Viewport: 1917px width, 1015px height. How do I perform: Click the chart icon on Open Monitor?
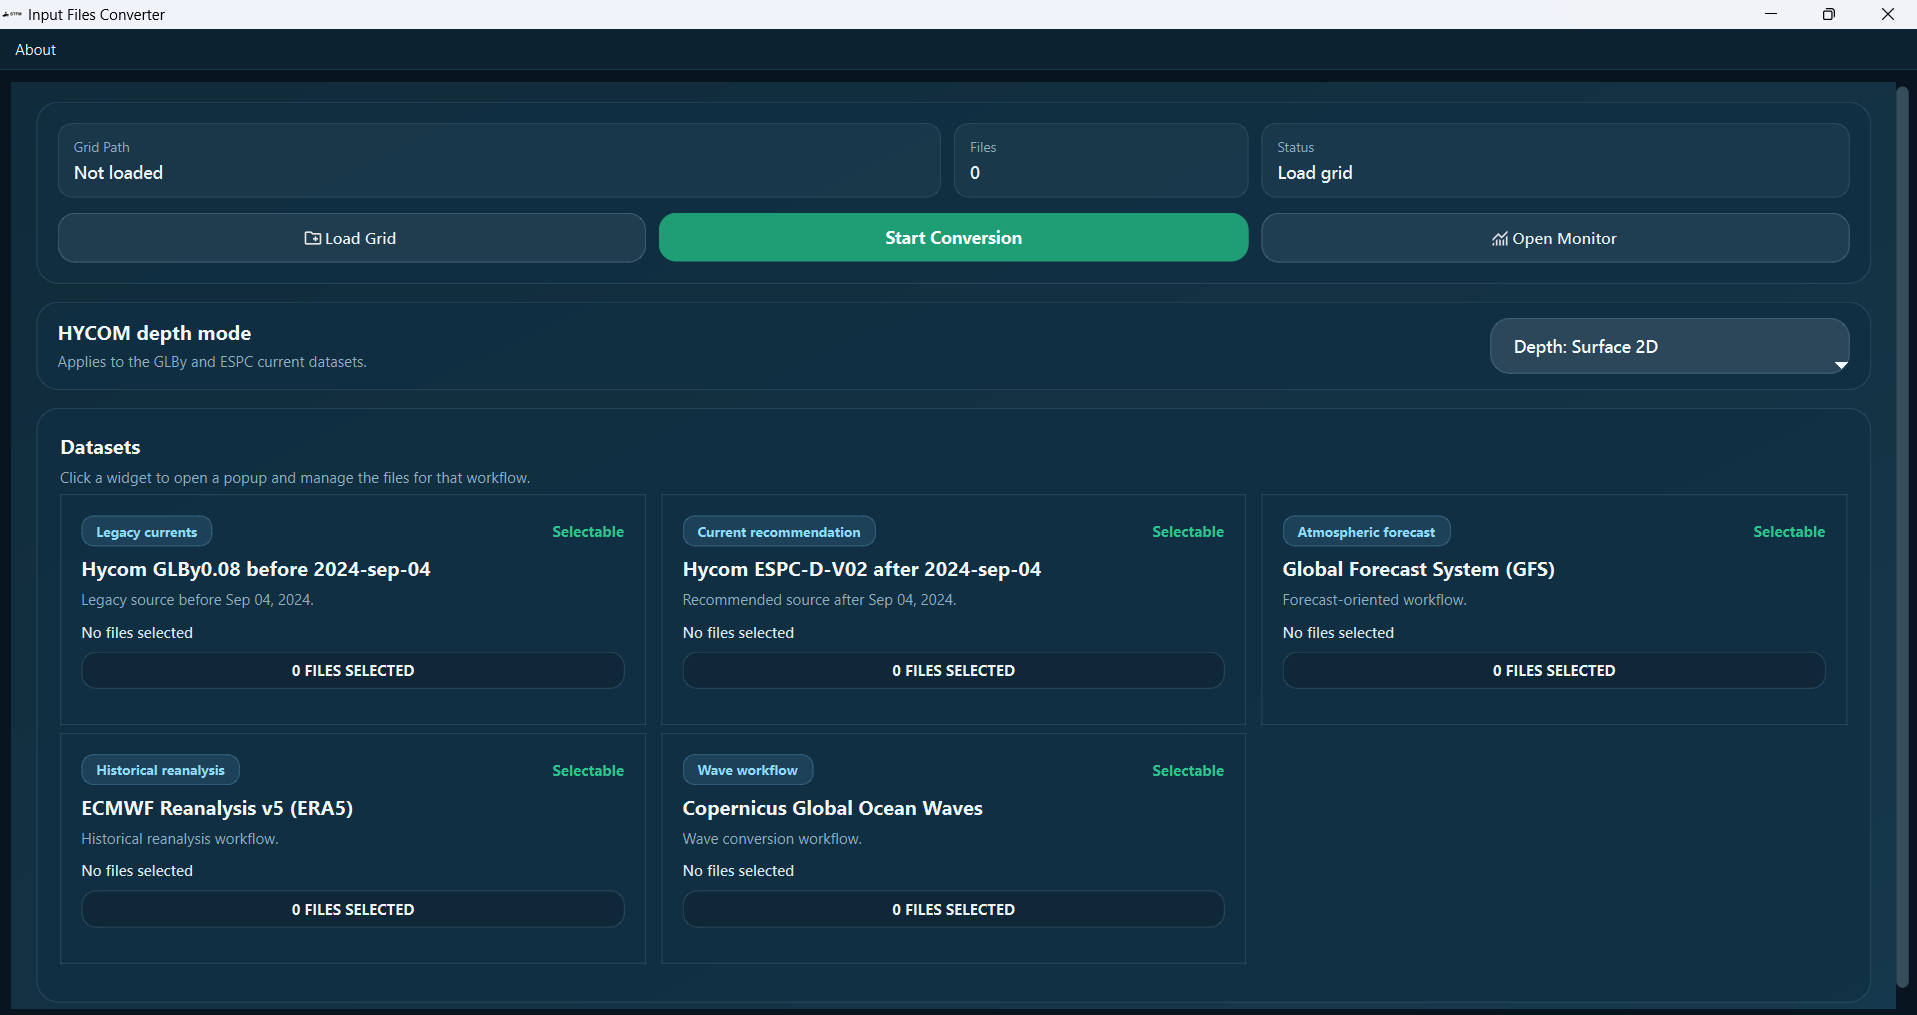[1500, 239]
